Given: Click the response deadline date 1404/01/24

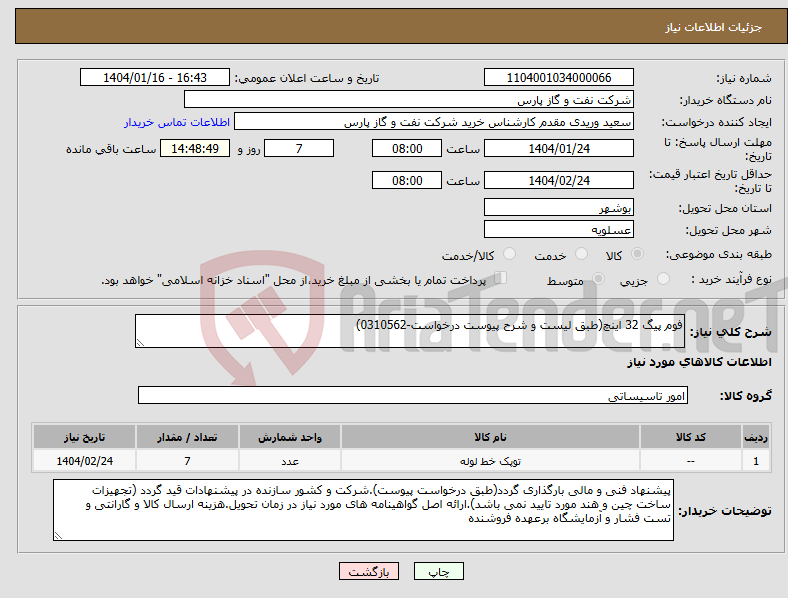Looking at the screenshot, I should pyautogui.click(x=559, y=148).
